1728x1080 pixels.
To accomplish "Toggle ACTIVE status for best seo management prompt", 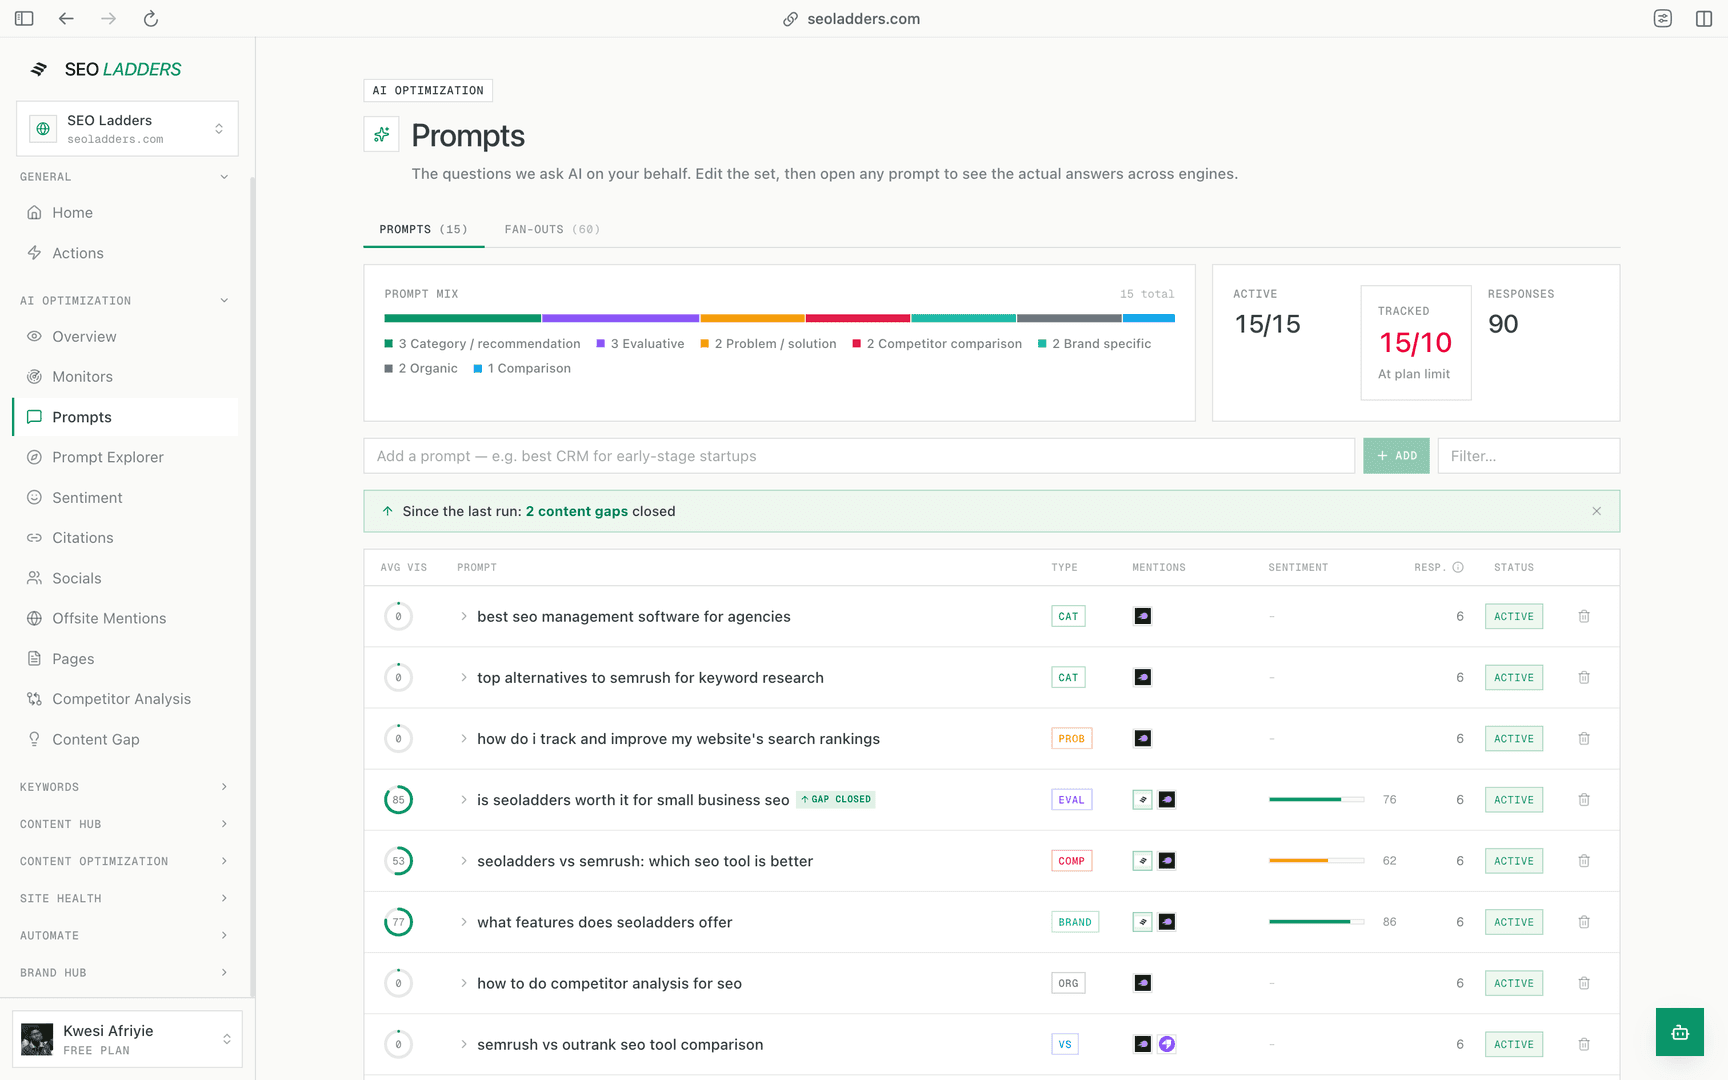I will (x=1513, y=617).
